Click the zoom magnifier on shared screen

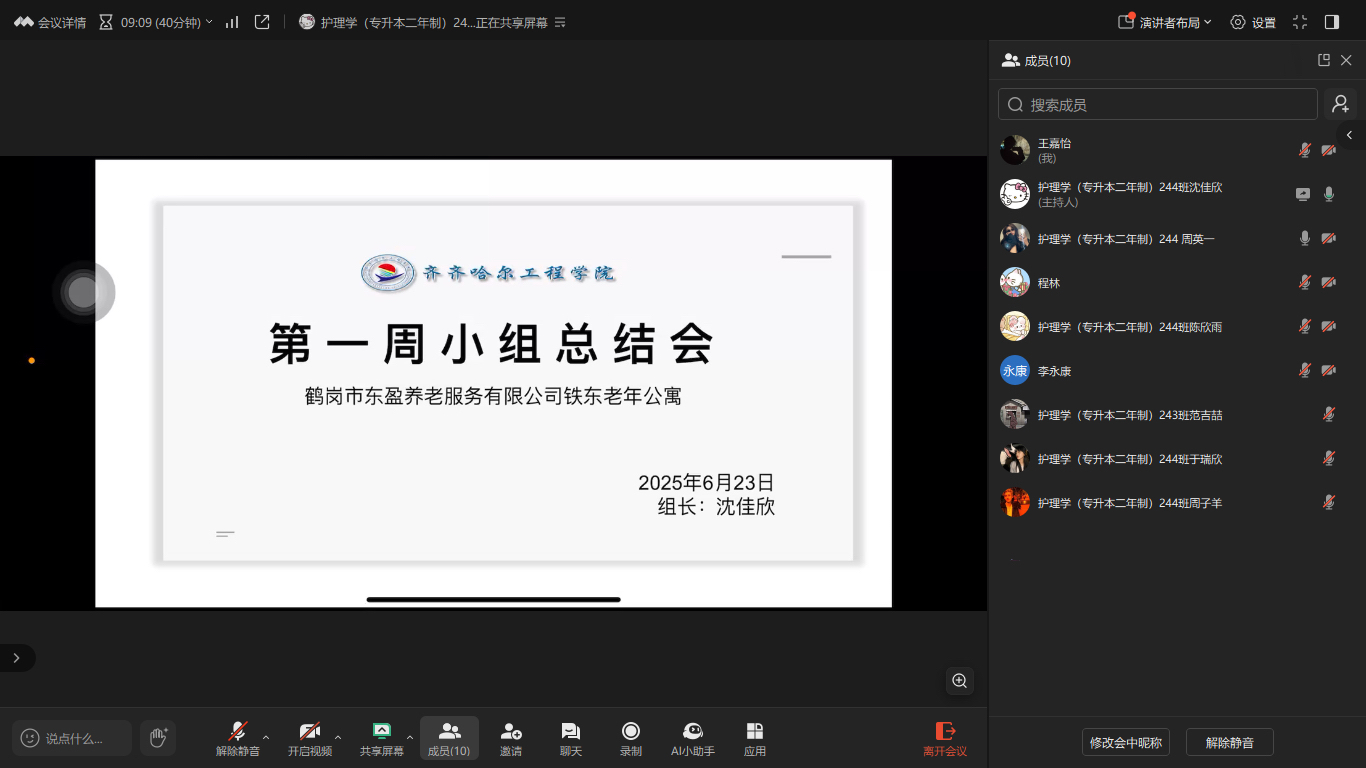959,681
